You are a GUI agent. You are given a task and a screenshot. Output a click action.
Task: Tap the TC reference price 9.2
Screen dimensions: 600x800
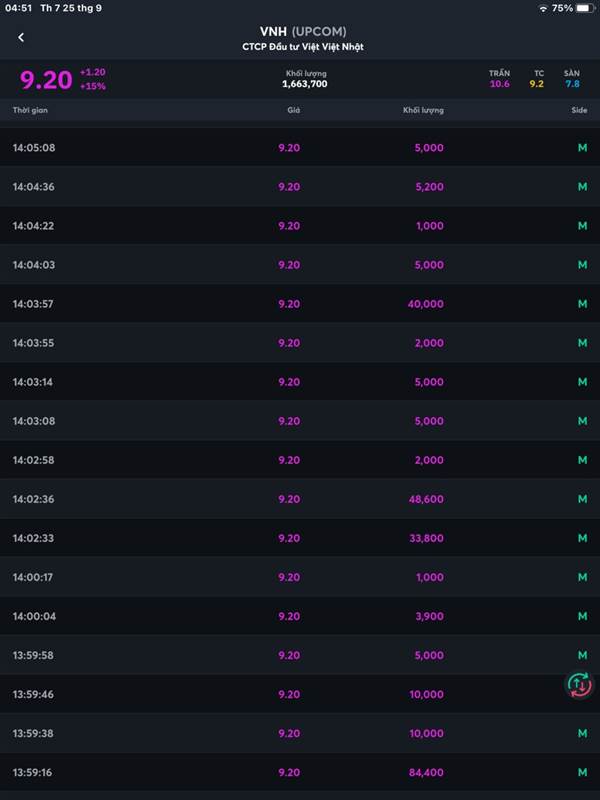537,84
